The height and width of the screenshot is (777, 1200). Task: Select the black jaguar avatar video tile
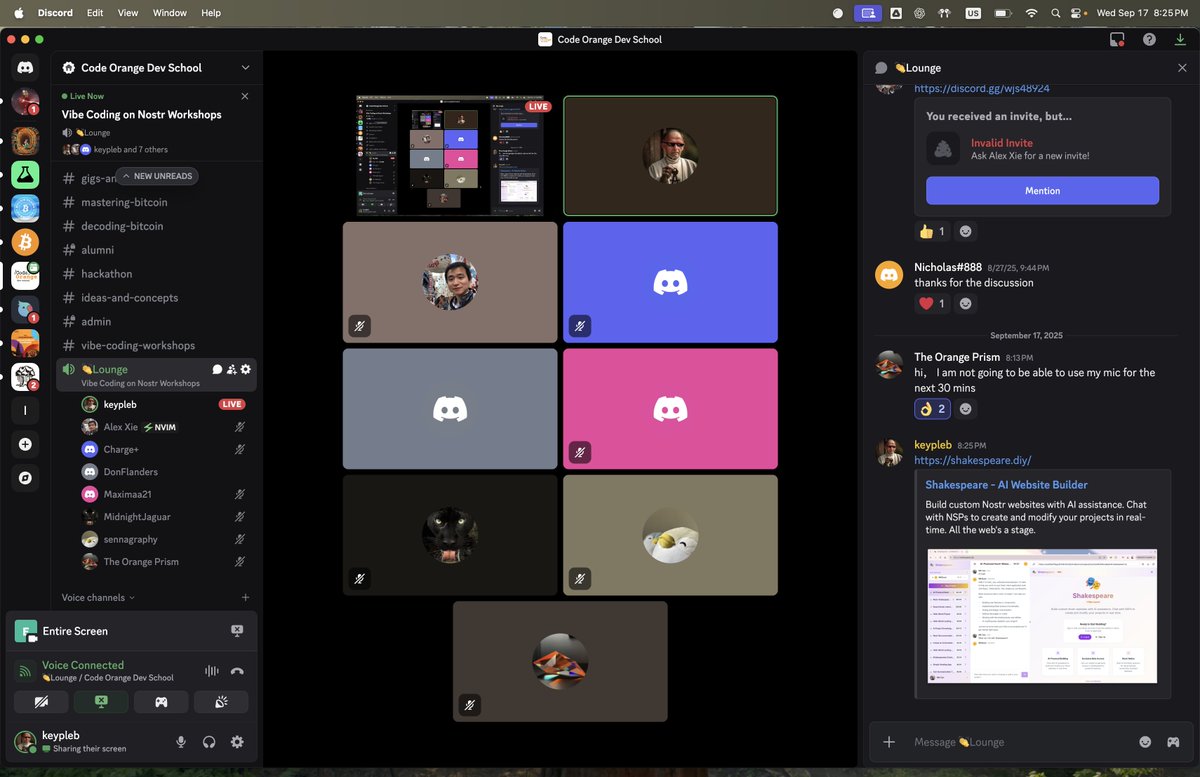tap(450, 535)
